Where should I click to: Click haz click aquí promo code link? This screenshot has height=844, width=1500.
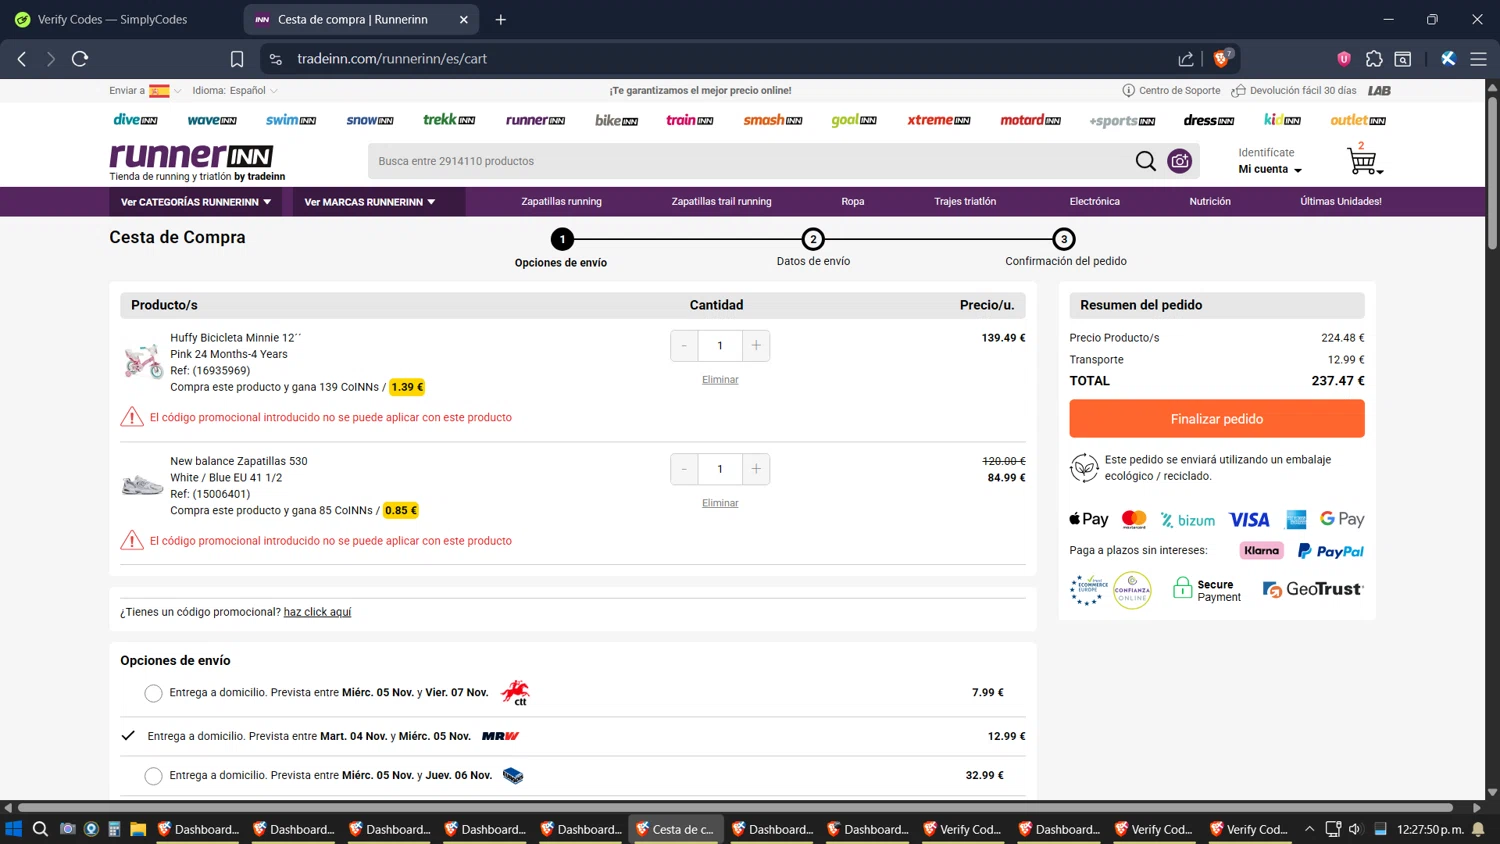click(317, 612)
